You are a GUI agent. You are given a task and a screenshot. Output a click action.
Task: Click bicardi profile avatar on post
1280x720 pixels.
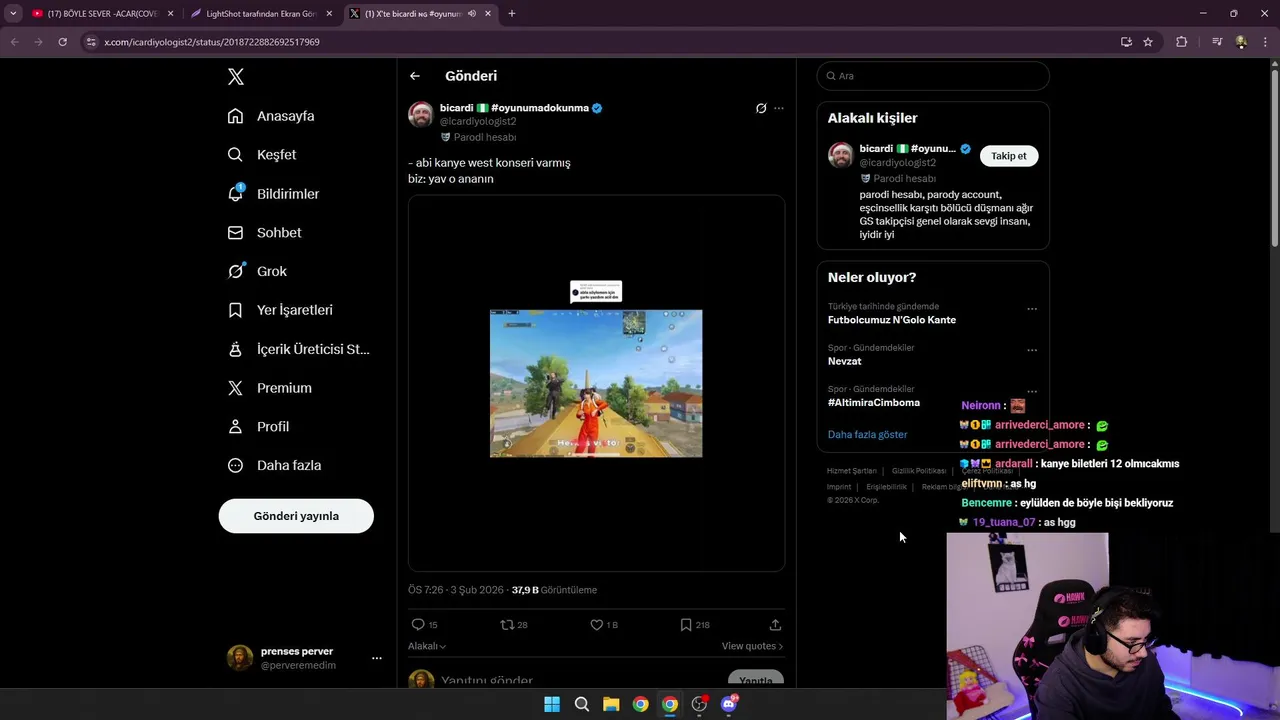[x=421, y=114]
